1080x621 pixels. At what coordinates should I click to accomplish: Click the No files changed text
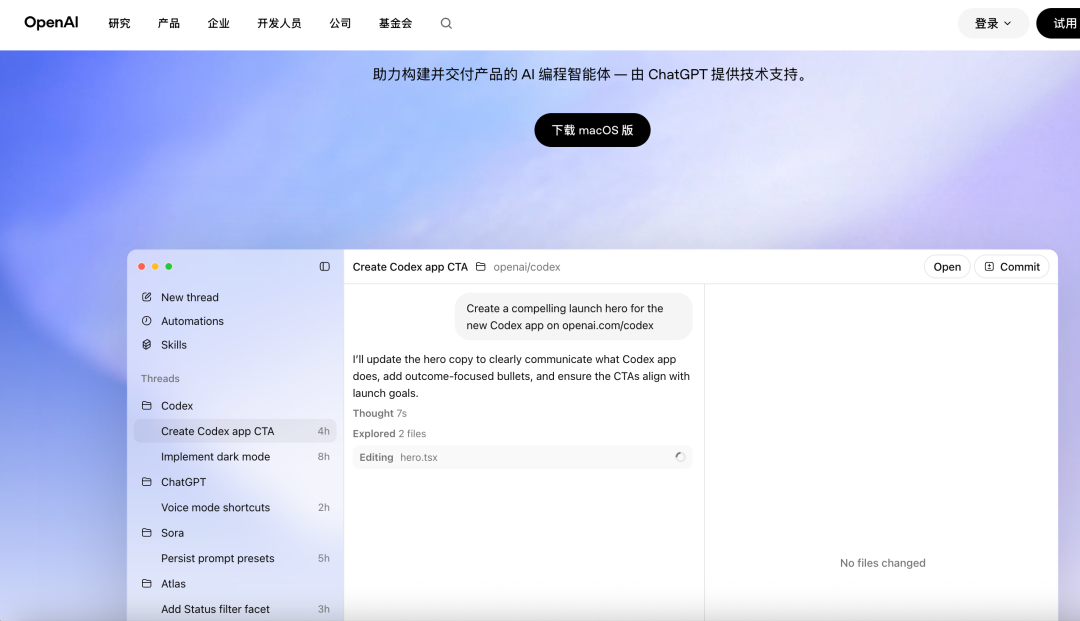click(882, 562)
